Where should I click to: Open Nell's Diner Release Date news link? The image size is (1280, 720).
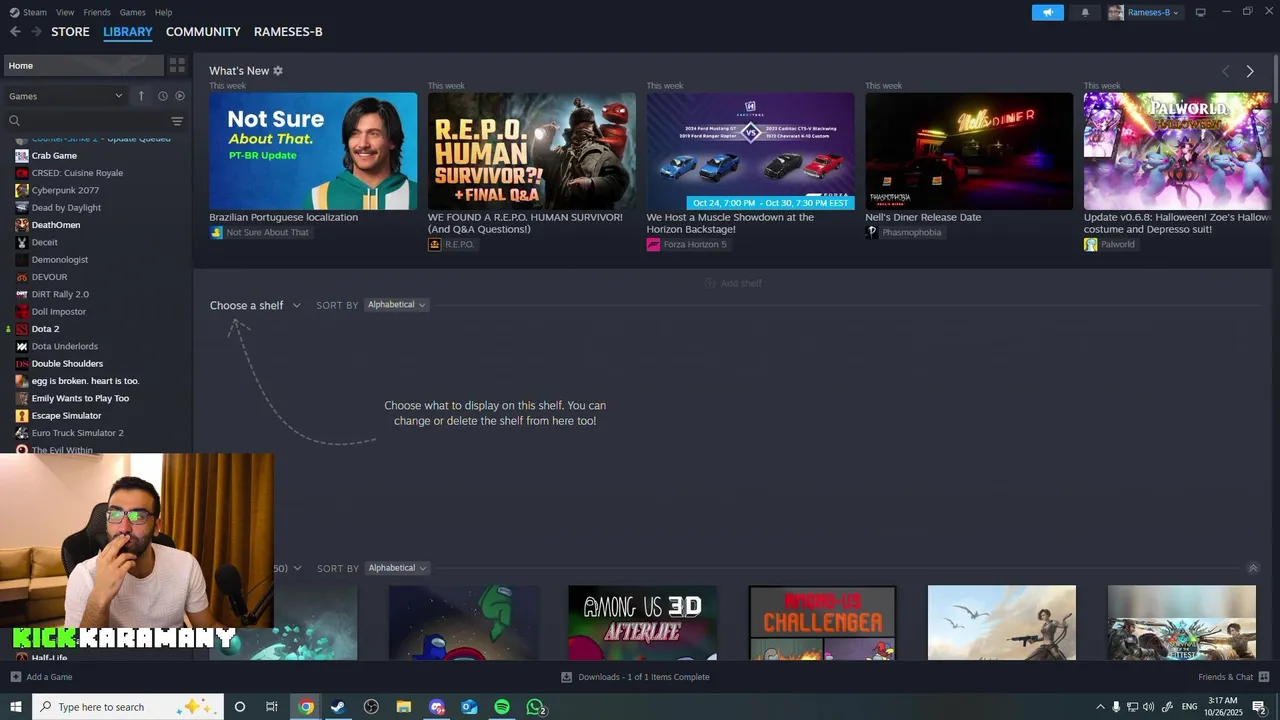coord(923,217)
